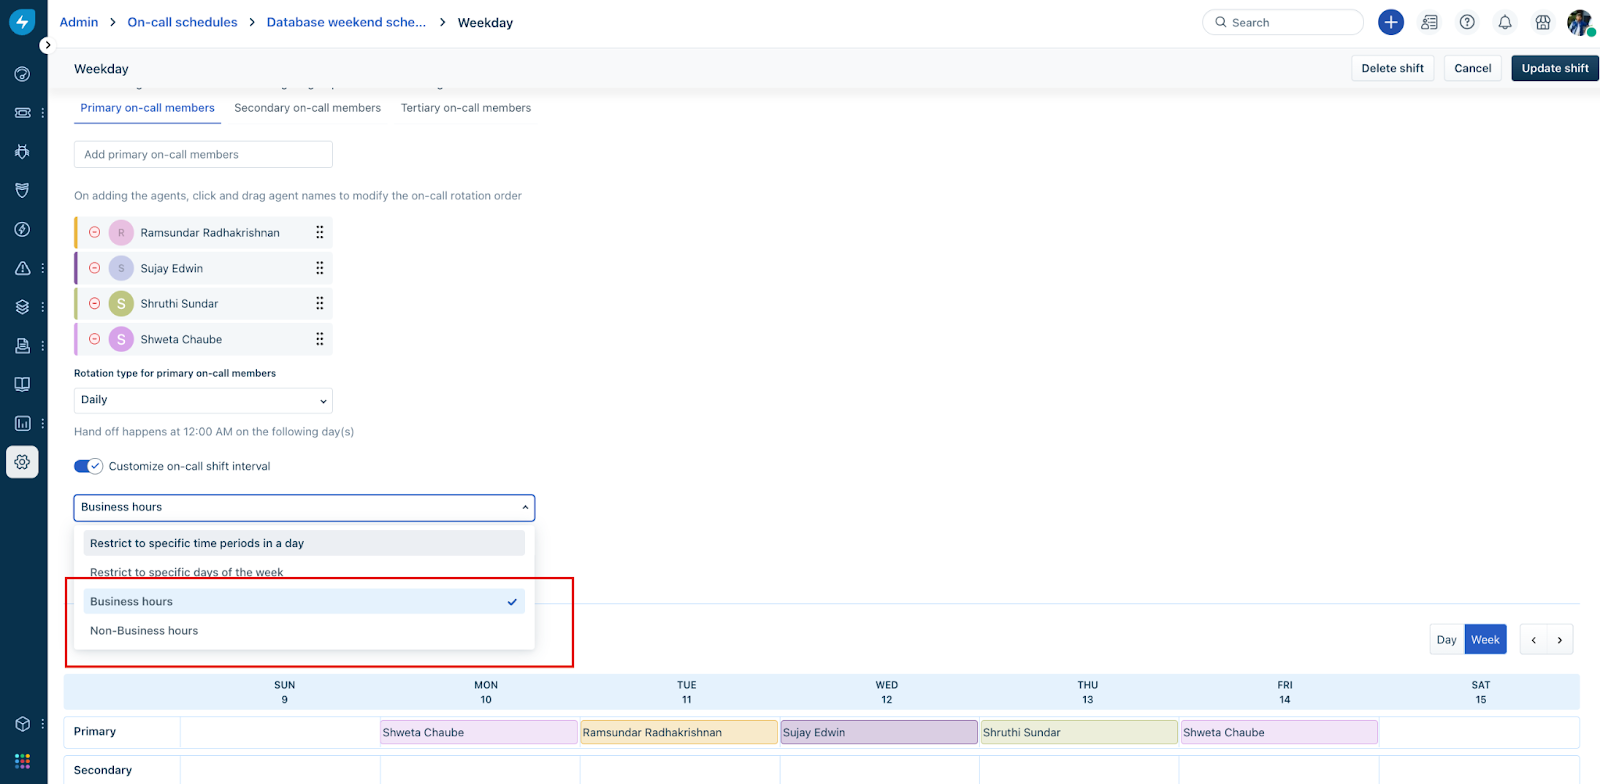Remove Sujay Edwin from primary members
The image size is (1600, 784).
(x=95, y=268)
